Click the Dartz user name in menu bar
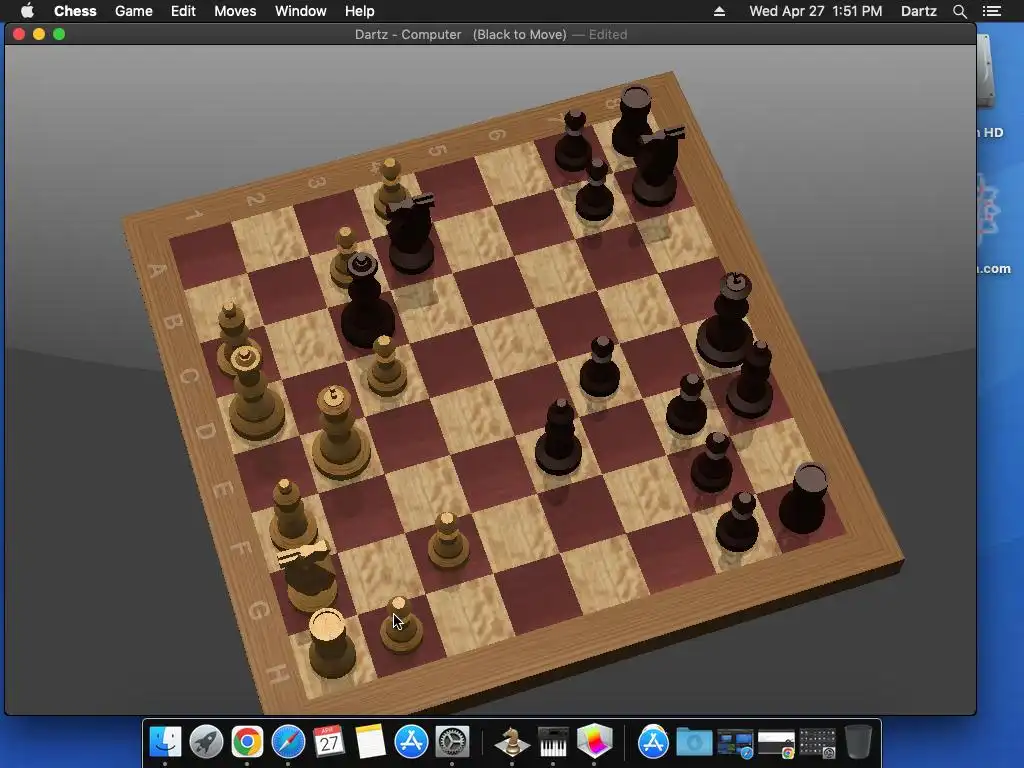Image resolution: width=1024 pixels, height=768 pixels. point(918,11)
